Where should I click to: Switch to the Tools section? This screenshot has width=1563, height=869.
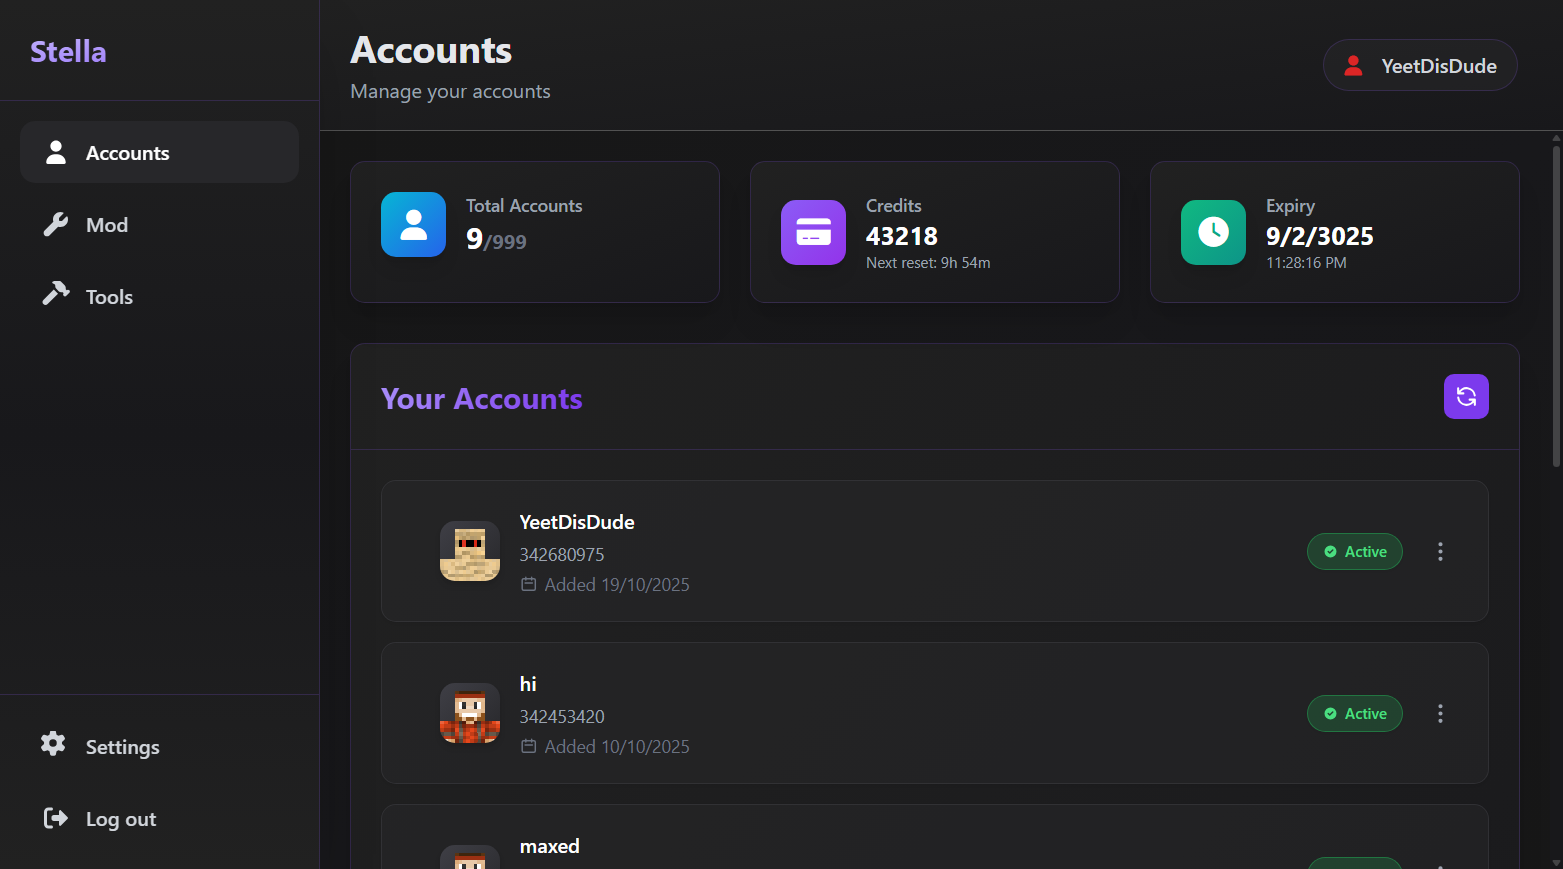107,295
